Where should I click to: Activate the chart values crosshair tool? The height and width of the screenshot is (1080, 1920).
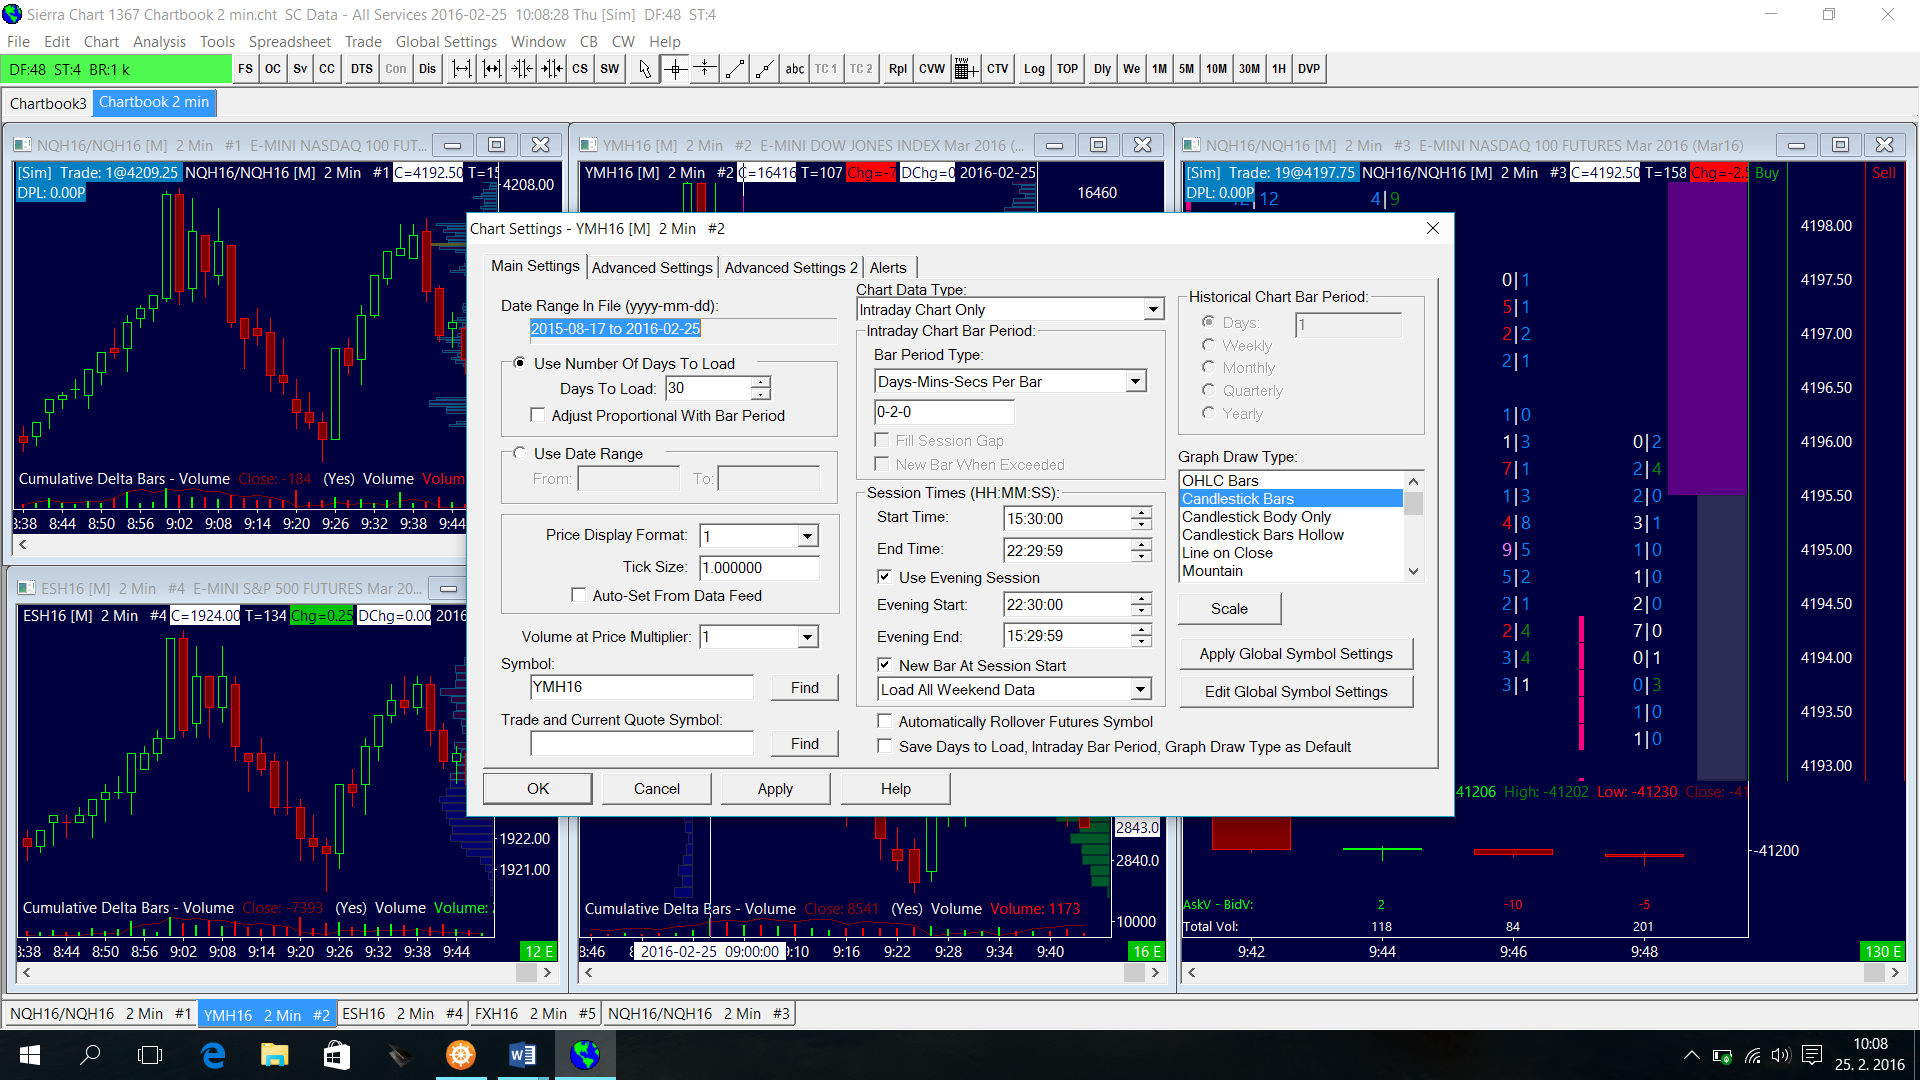tap(676, 69)
